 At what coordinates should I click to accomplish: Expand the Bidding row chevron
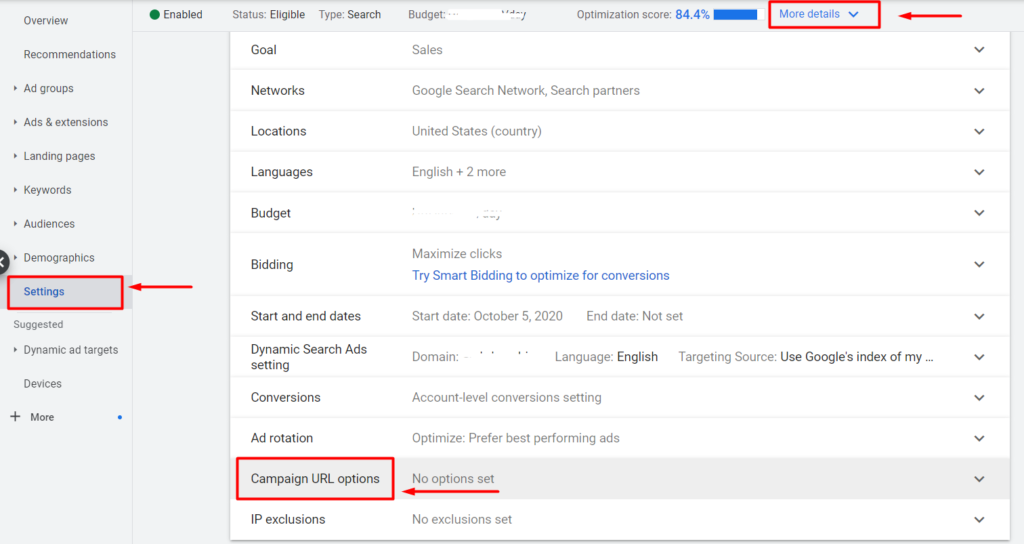tap(979, 264)
